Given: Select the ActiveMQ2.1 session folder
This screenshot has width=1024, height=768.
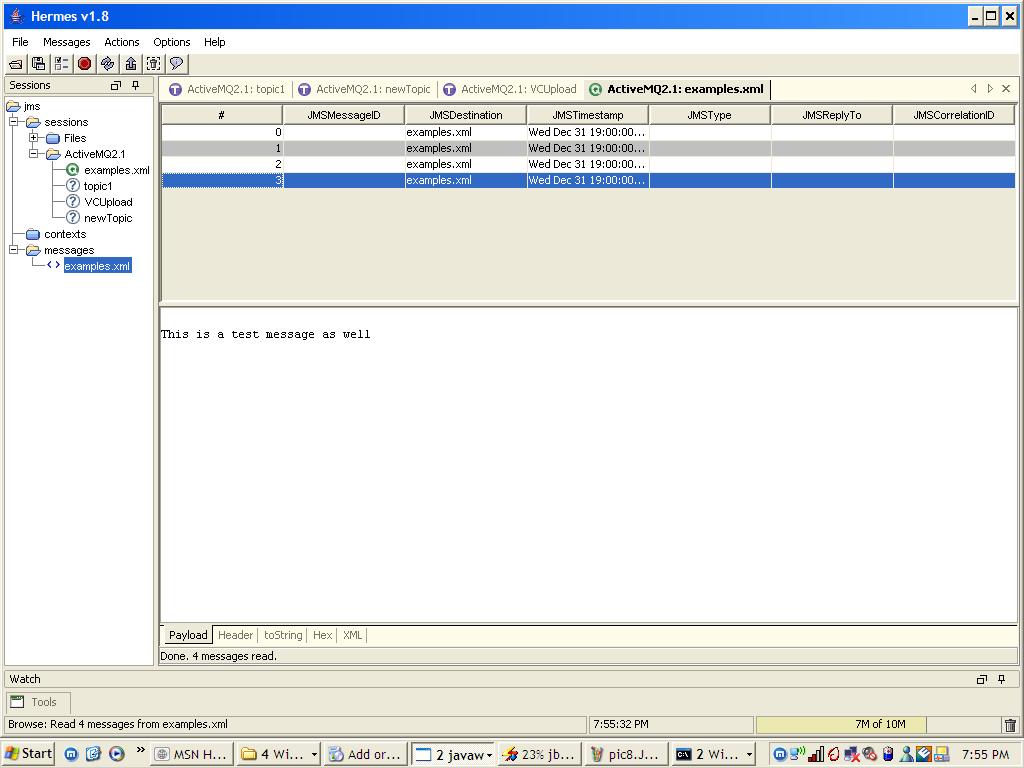Looking at the screenshot, I should coord(86,154).
